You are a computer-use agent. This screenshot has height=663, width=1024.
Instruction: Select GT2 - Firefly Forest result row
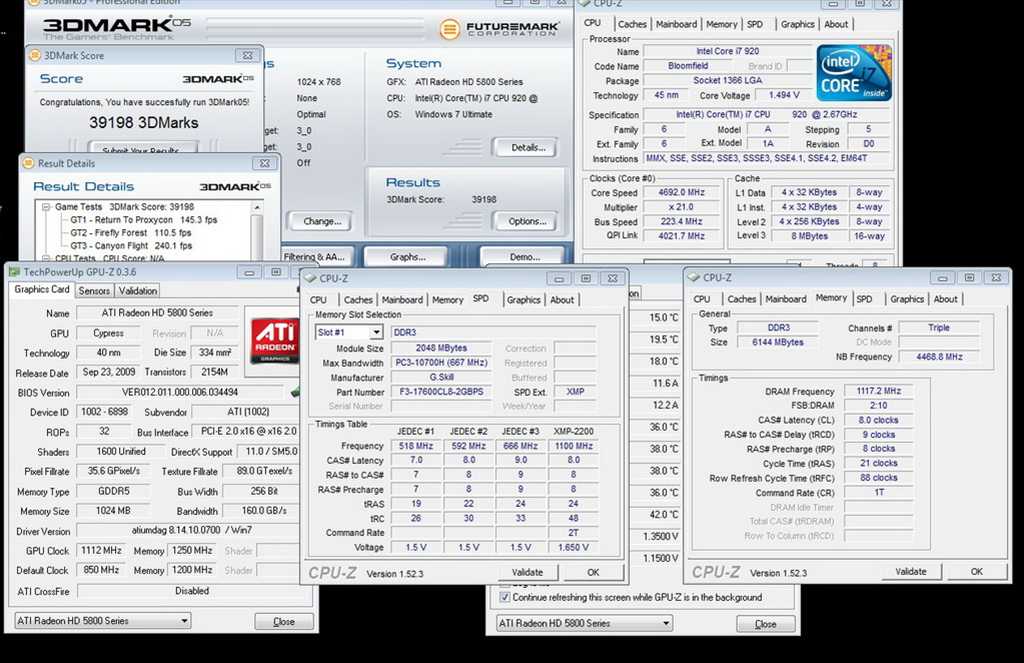pos(131,233)
